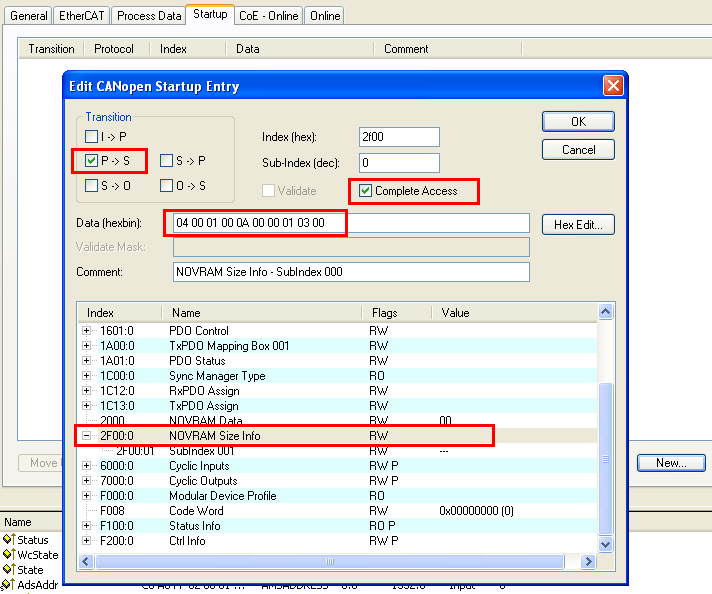Screen dimensions: 712x594
Task: Click the disabled Validate checkbox
Action: point(268,191)
